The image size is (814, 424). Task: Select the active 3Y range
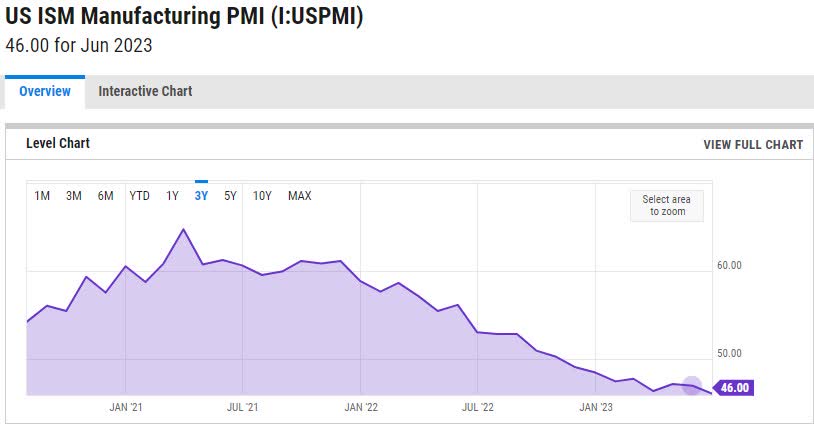pos(201,196)
